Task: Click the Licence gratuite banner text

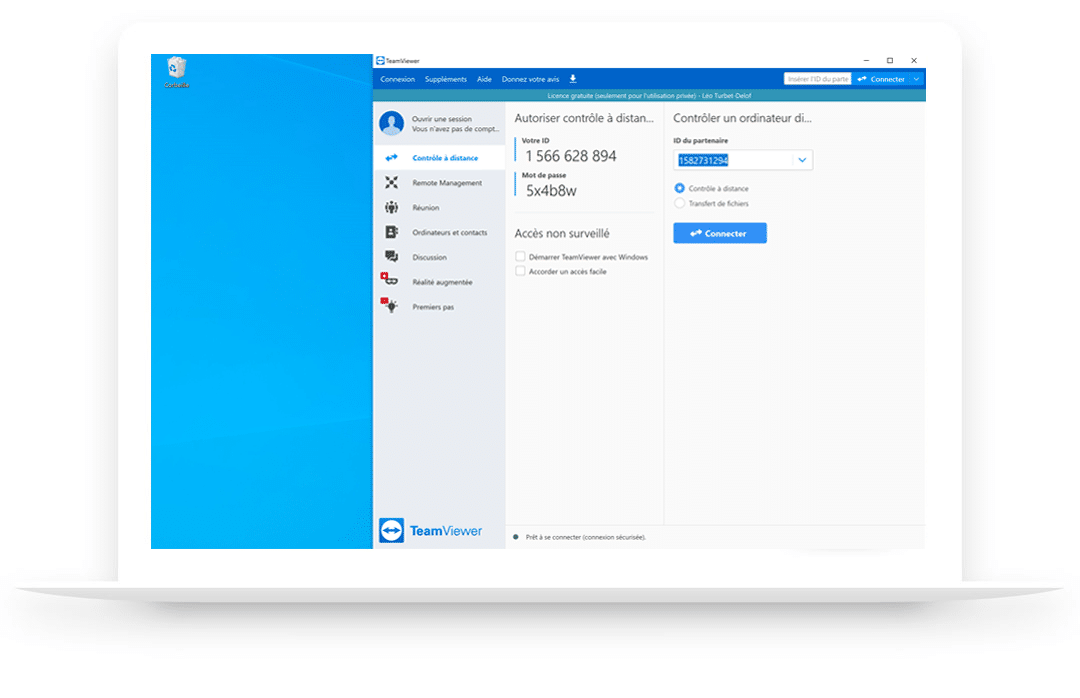Action: [x=649, y=96]
